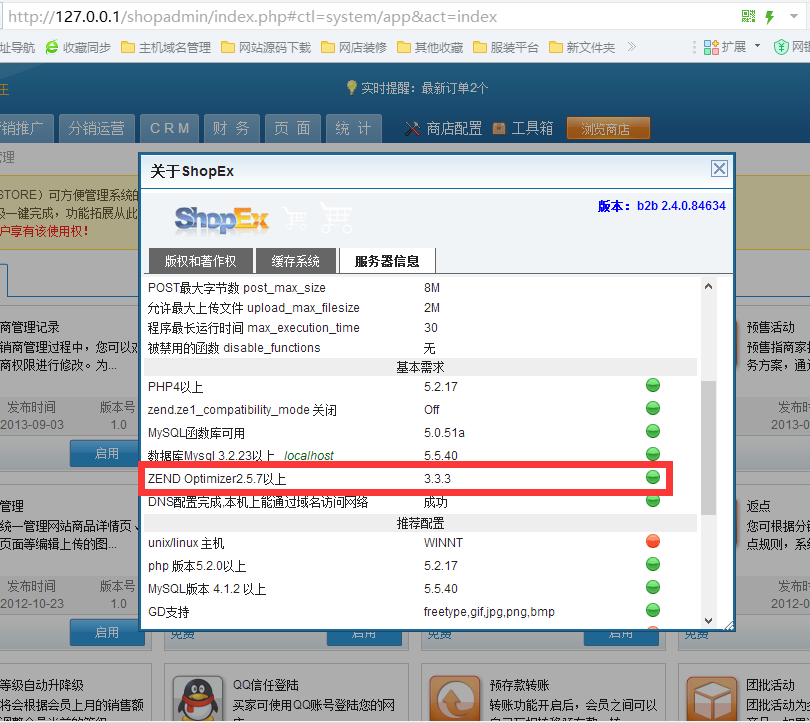
Task: Switch to 缓存系统 tab
Action: pyautogui.click(x=295, y=261)
